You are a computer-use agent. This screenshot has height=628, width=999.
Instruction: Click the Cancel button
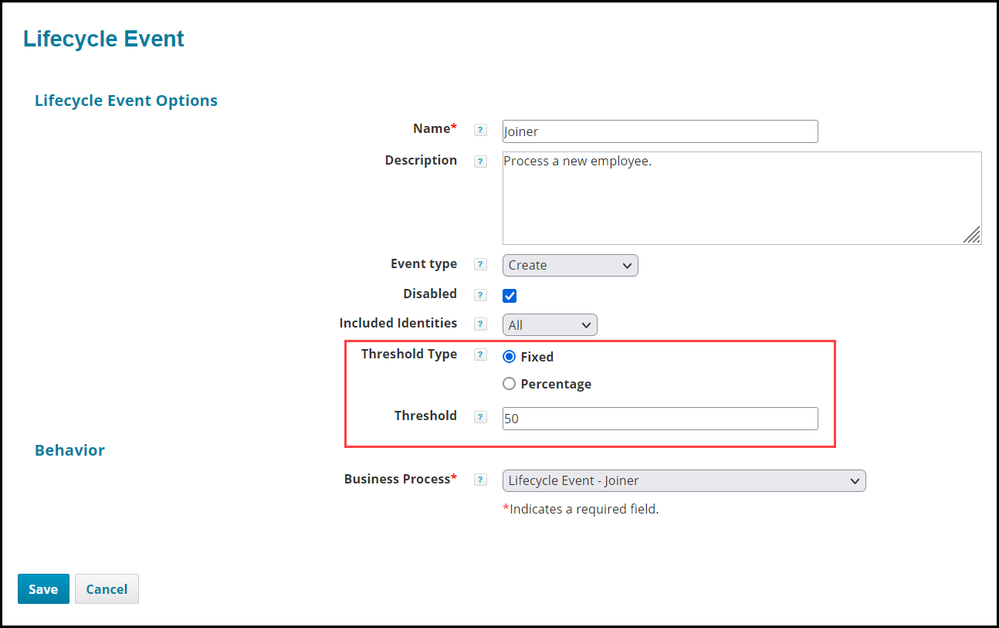click(x=106, y=589)
